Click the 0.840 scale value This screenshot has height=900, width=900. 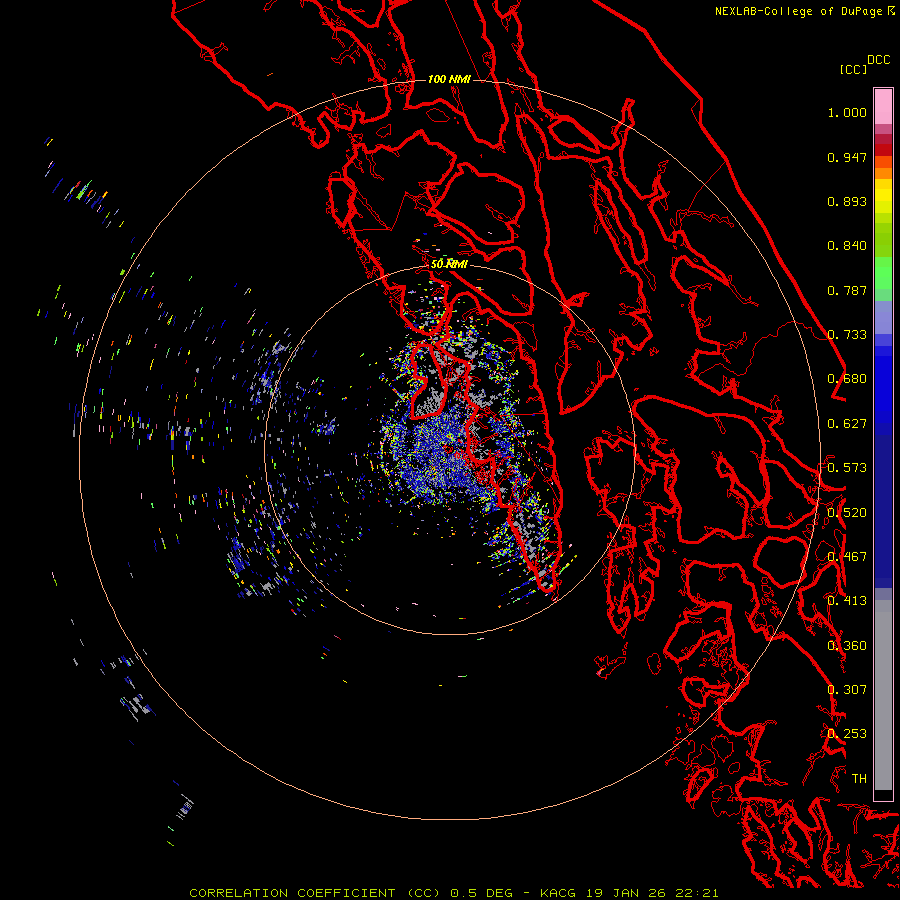(847, 246)
